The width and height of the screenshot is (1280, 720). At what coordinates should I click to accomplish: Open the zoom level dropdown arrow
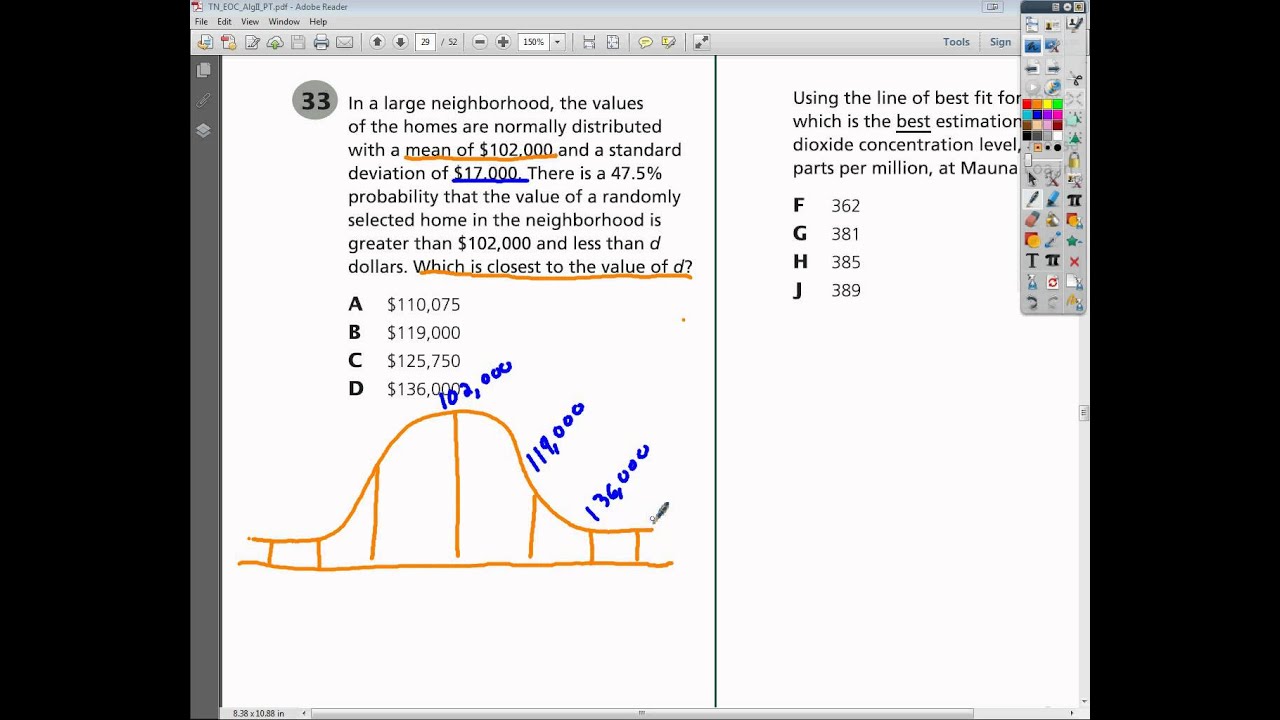(x=557, y=42)
